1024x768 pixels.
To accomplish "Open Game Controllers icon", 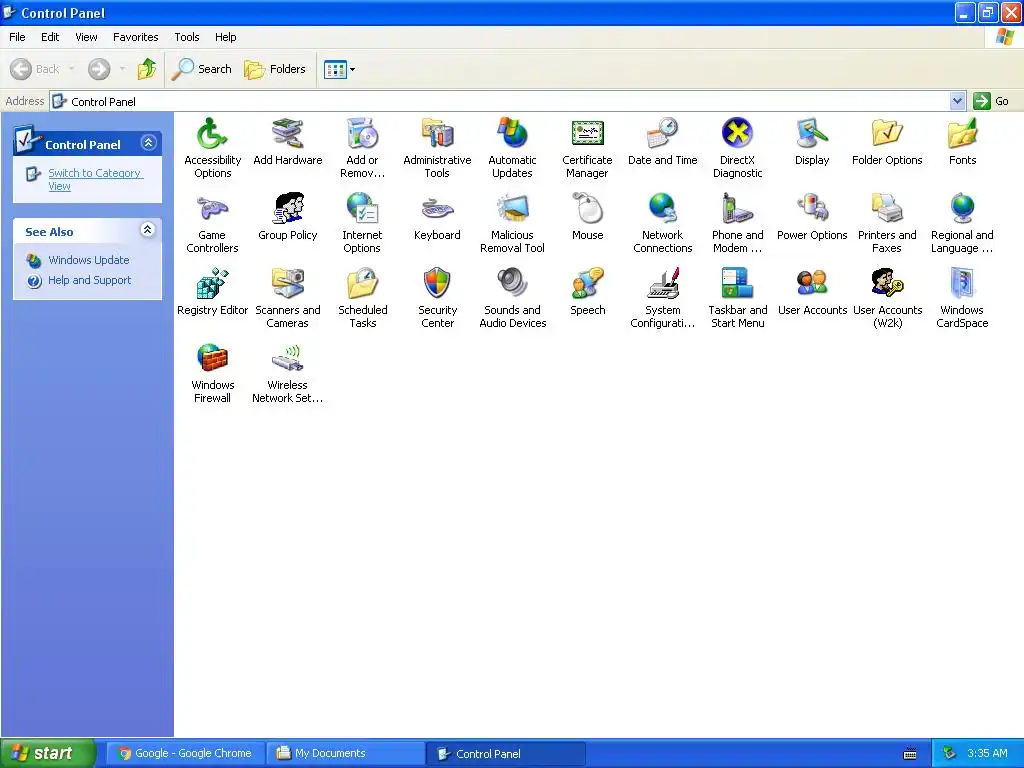I will [x=212, y=210].
